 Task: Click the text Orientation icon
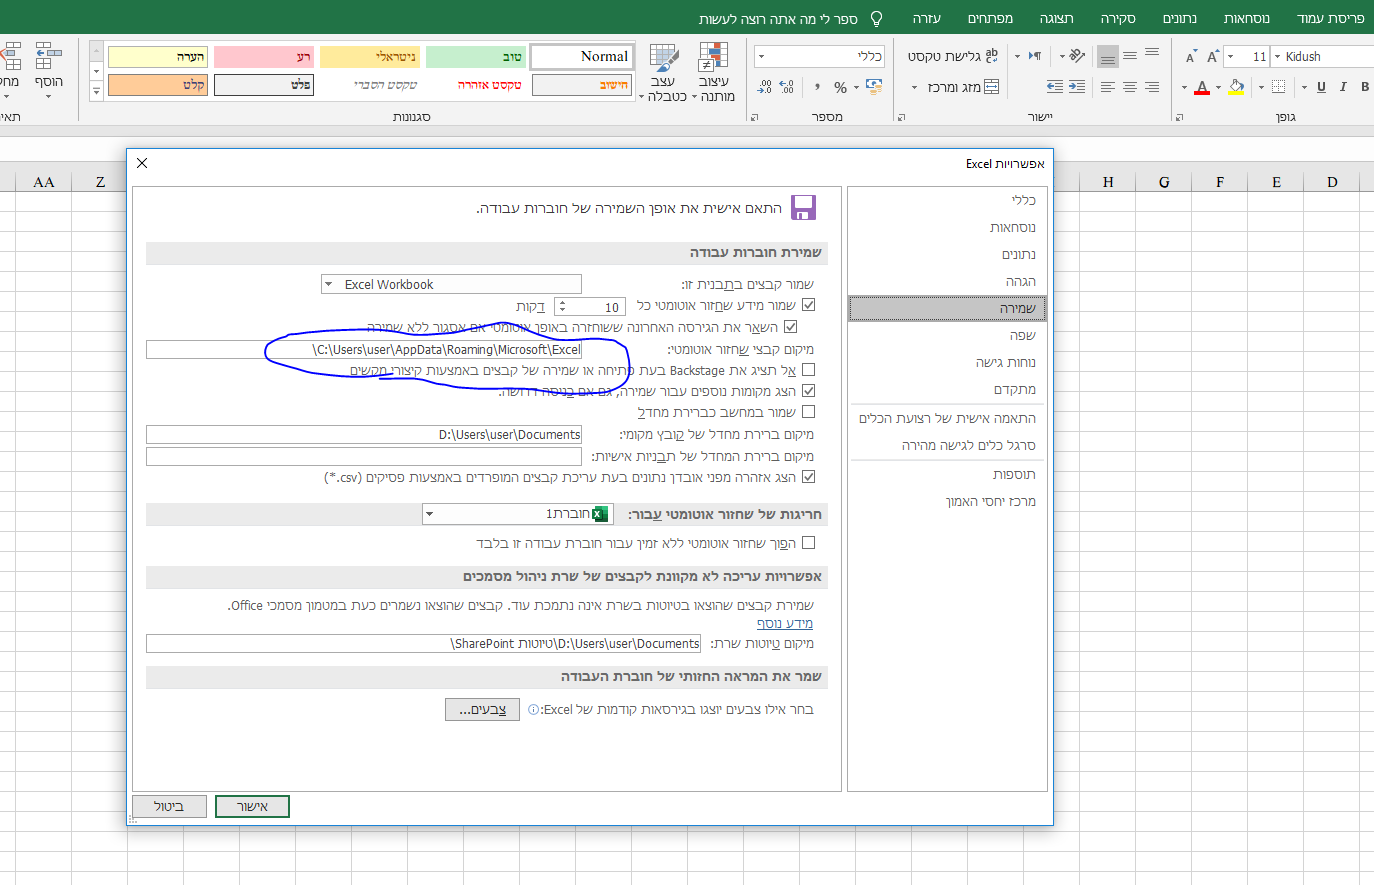pos(1077,56)
